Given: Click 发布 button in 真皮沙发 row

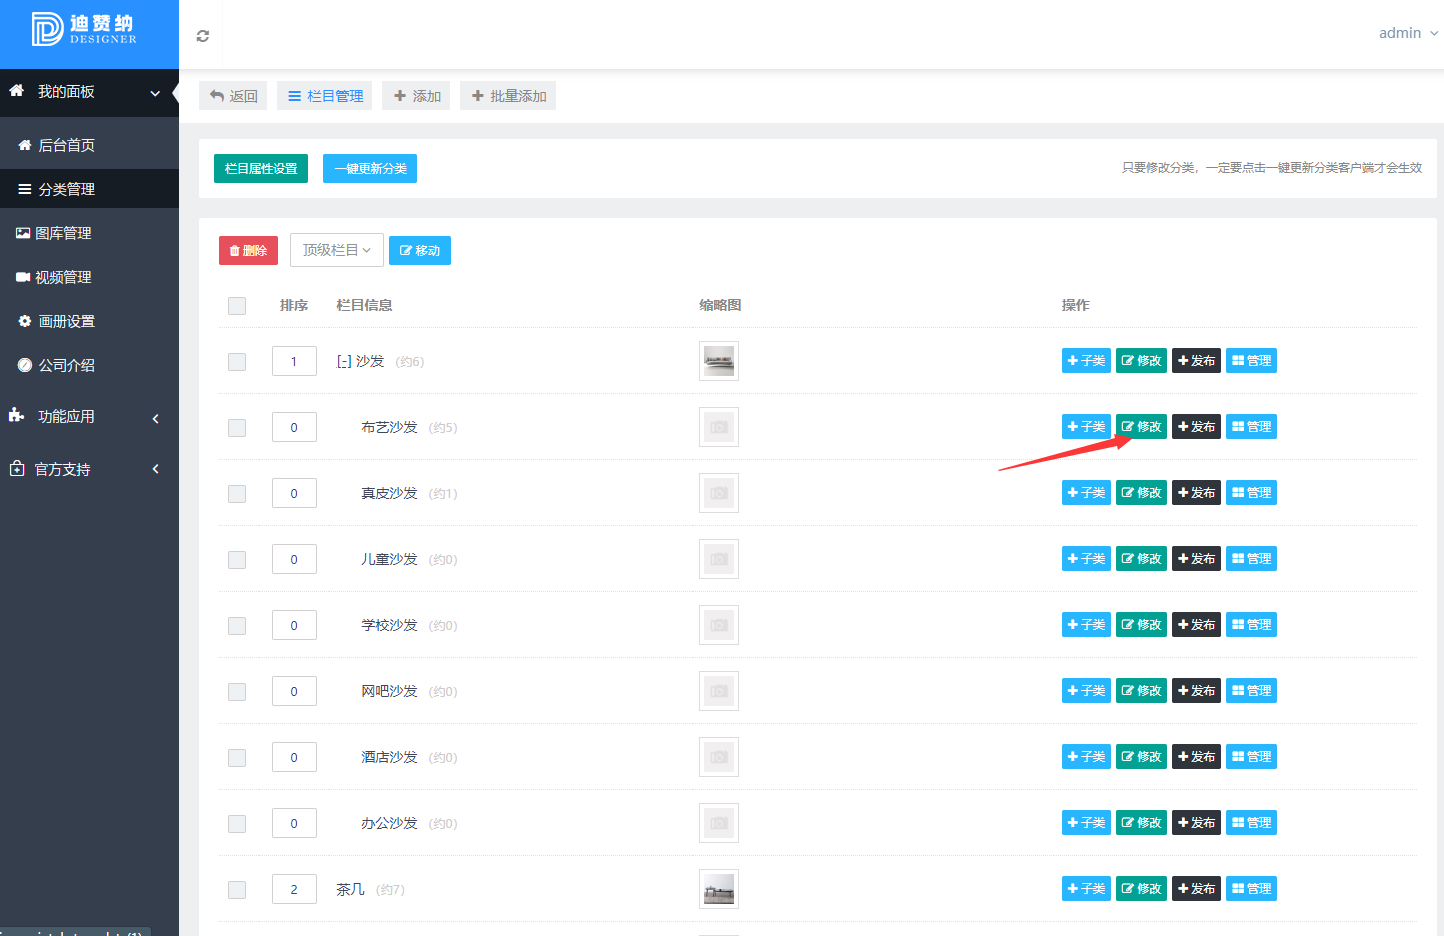Looking at the screenshot, I should click(x=1196, y=493).
